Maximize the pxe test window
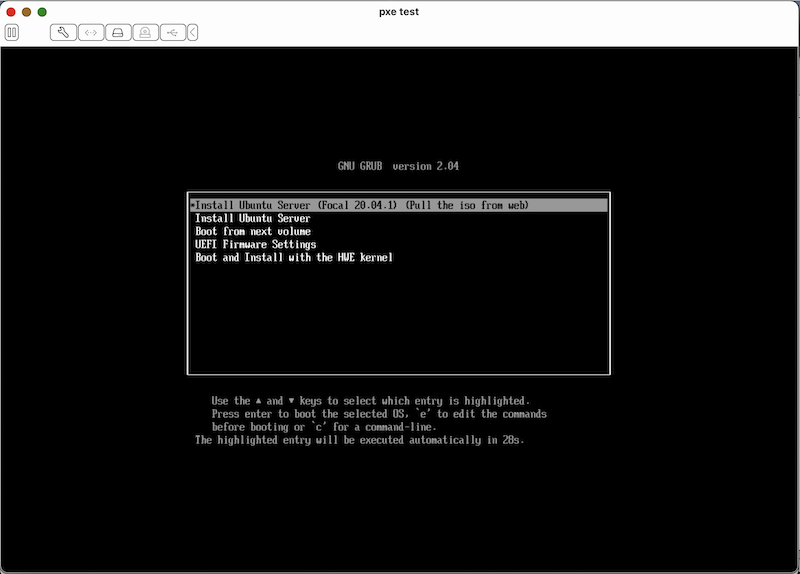The height and width of the screenshot is (574, 800). [x=42, y=12]
